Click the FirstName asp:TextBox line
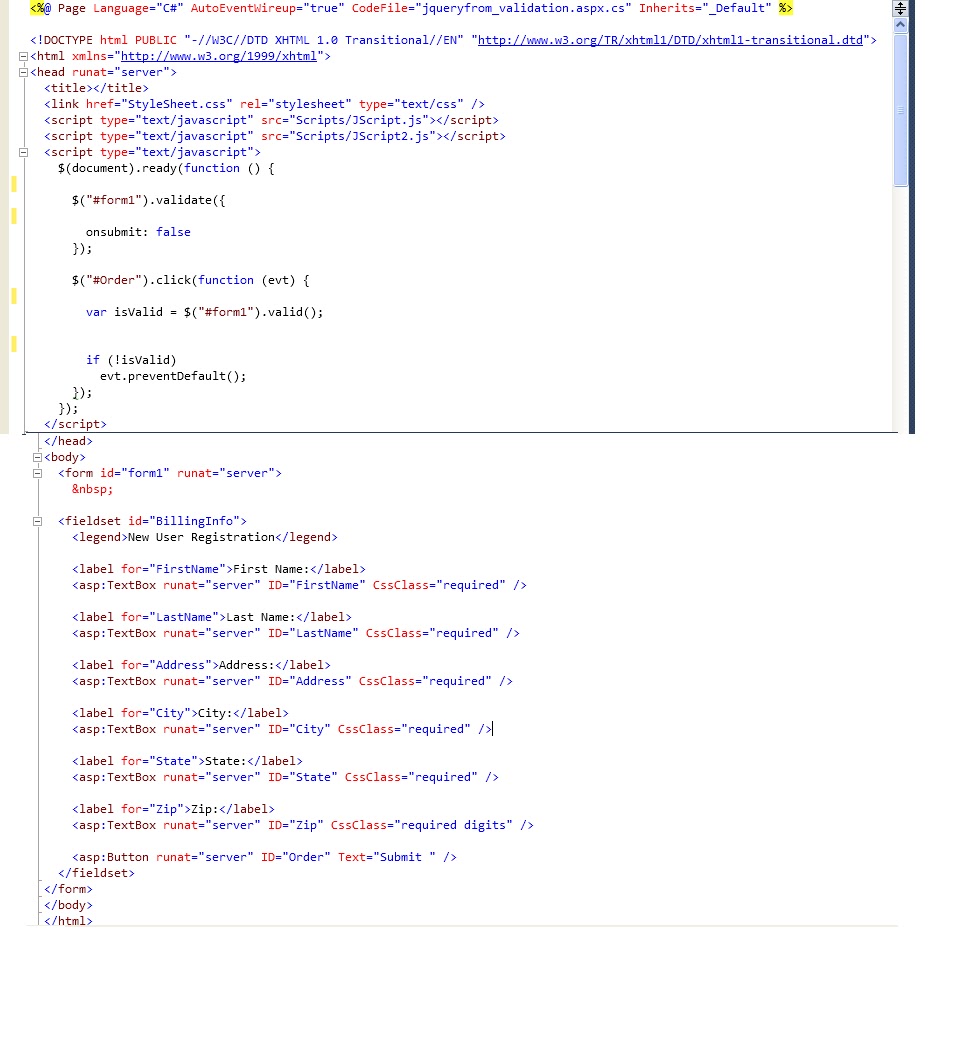970x1045 pixels. coord(299,585)
